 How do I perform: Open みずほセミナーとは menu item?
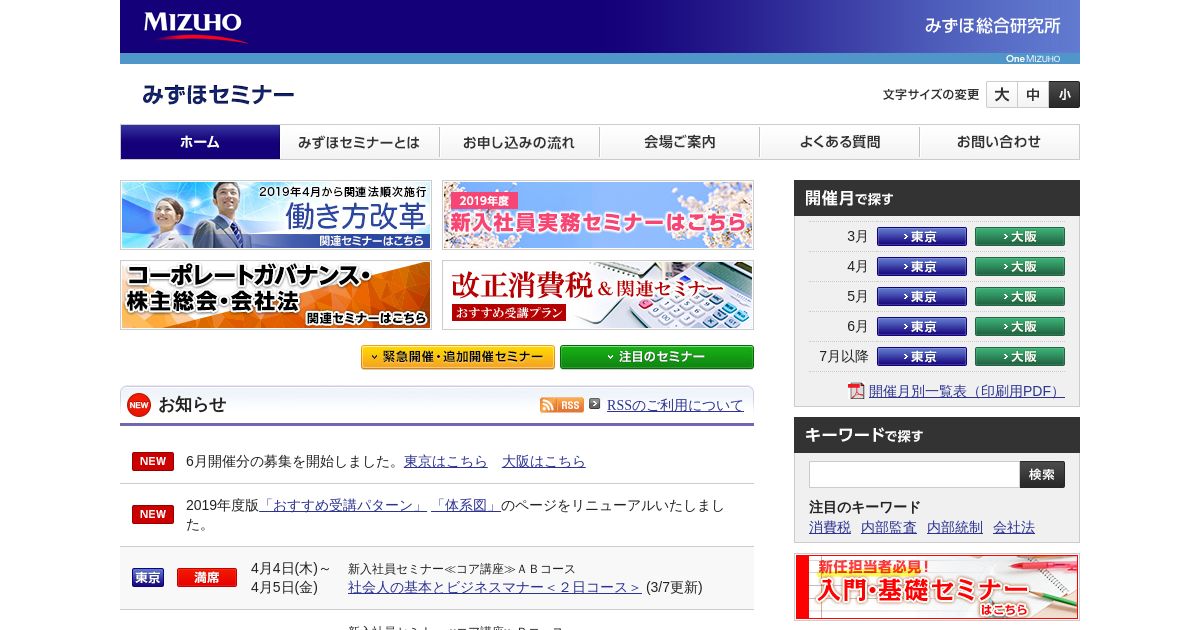[x=359, y=142]
